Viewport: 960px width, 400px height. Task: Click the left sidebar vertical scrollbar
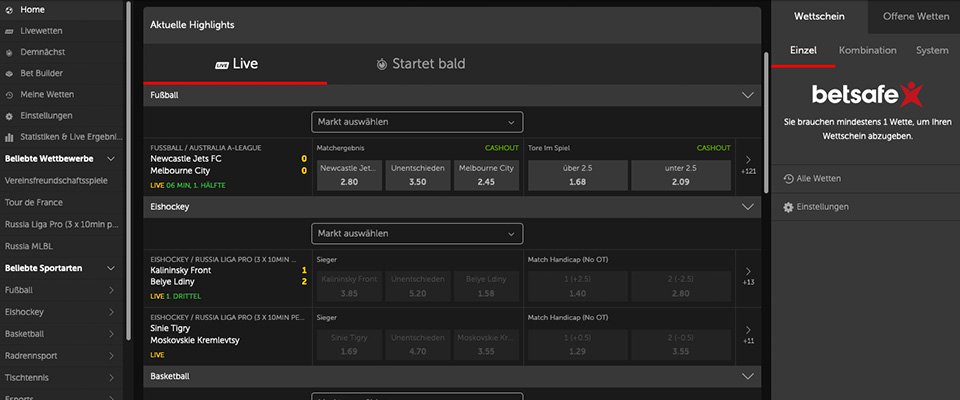click(129, 170)
